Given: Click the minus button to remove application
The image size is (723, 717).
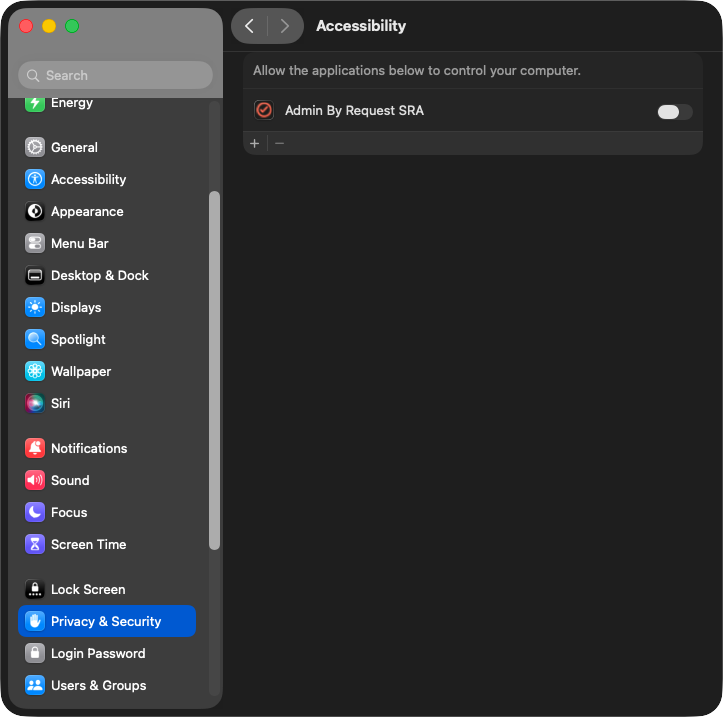Looking at the screenshot, I should 280,143.
